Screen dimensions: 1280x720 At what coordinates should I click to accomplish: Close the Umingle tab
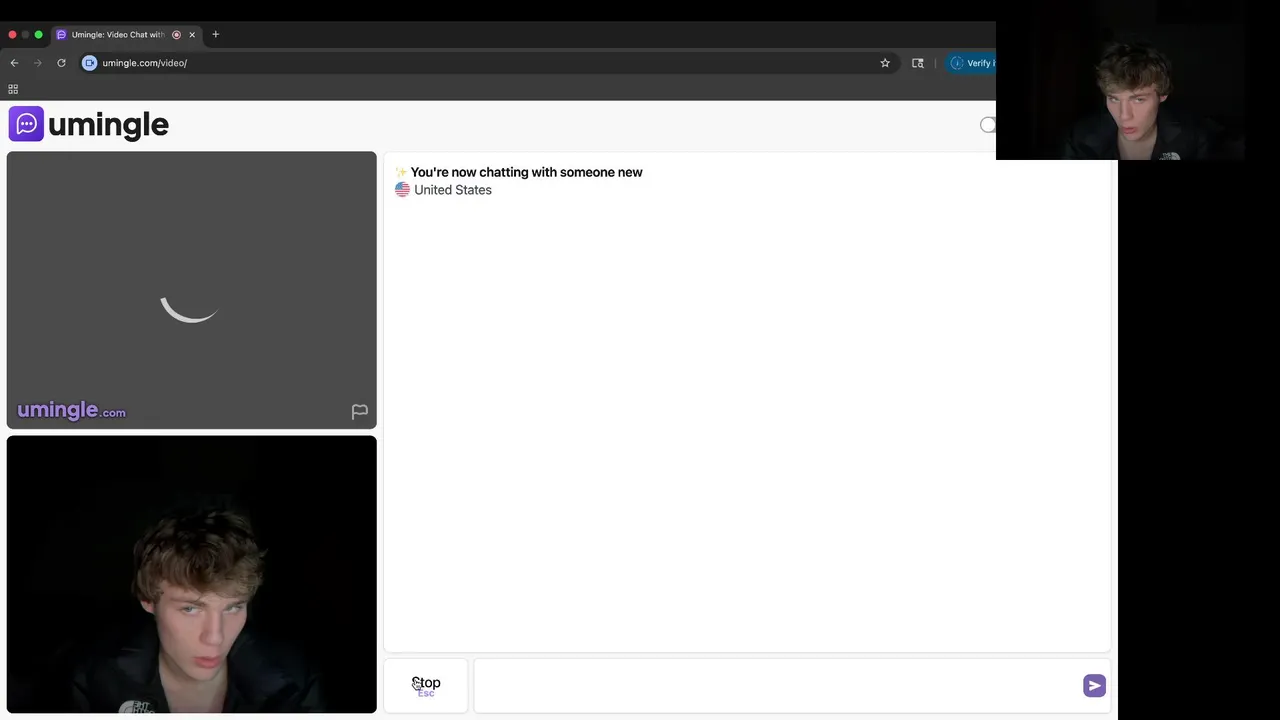(192, 35)
